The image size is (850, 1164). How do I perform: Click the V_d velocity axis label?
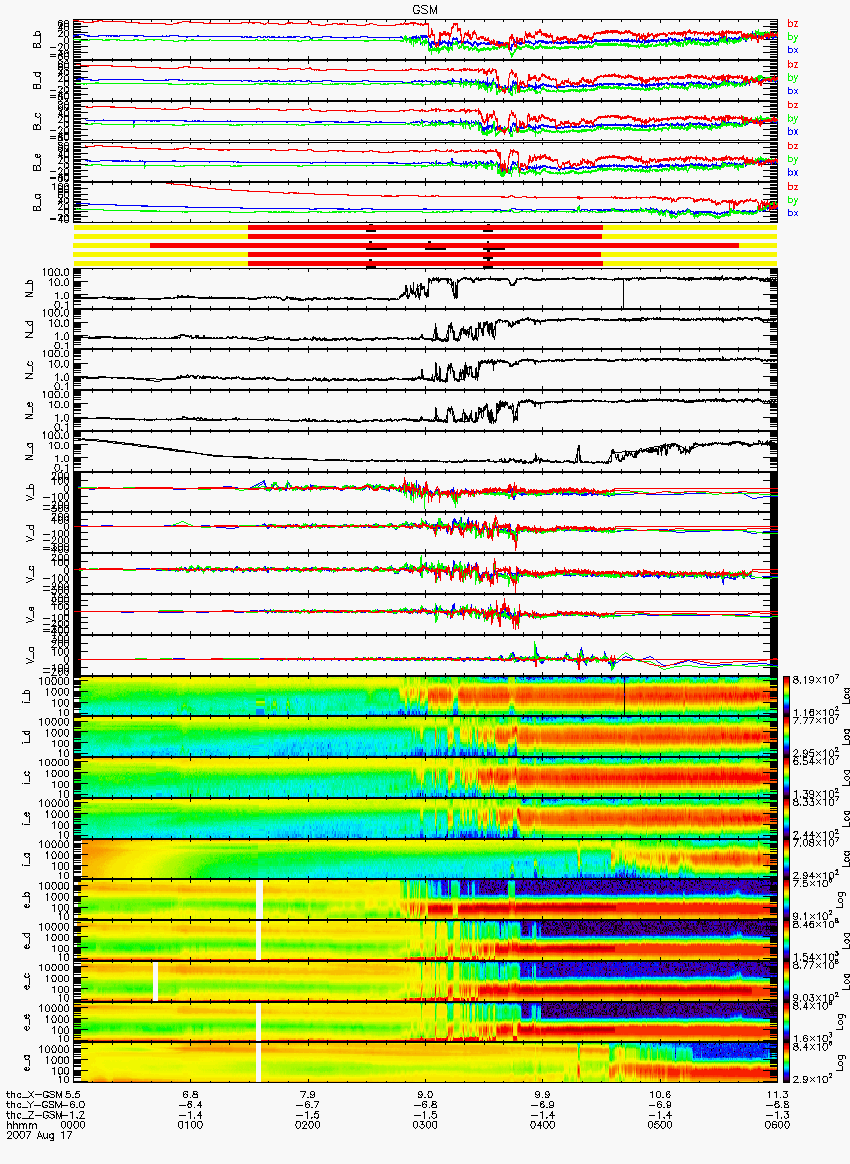coord(31,532)
